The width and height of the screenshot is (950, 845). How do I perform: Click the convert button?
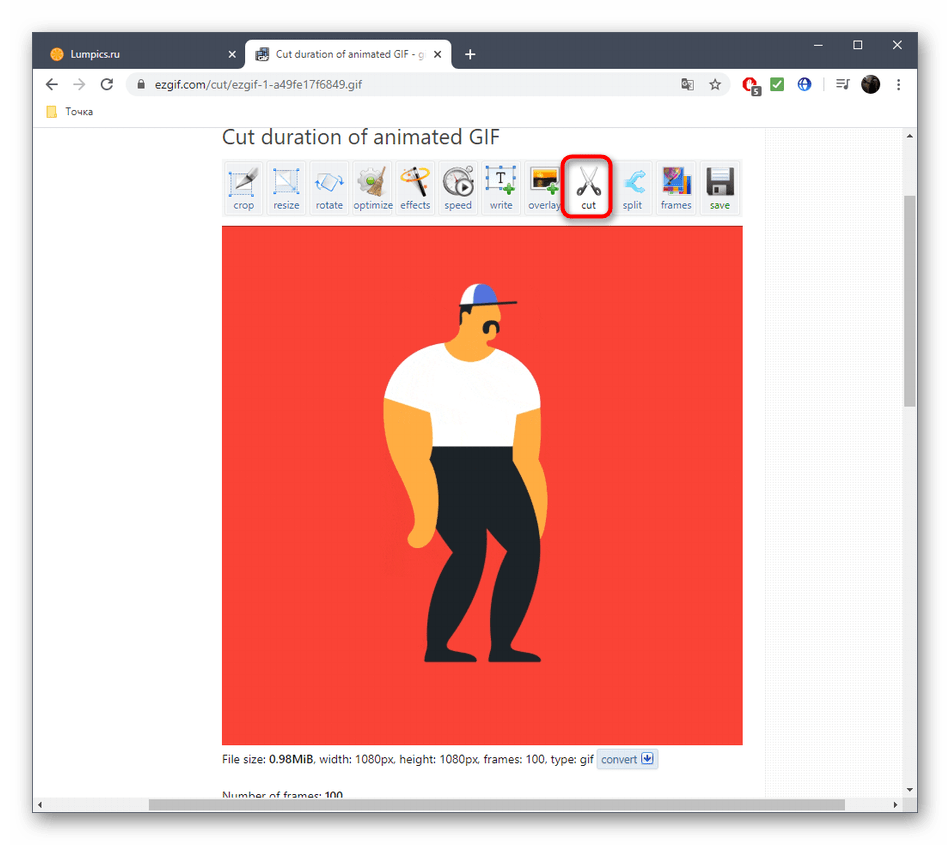click(x=627, y=759)
